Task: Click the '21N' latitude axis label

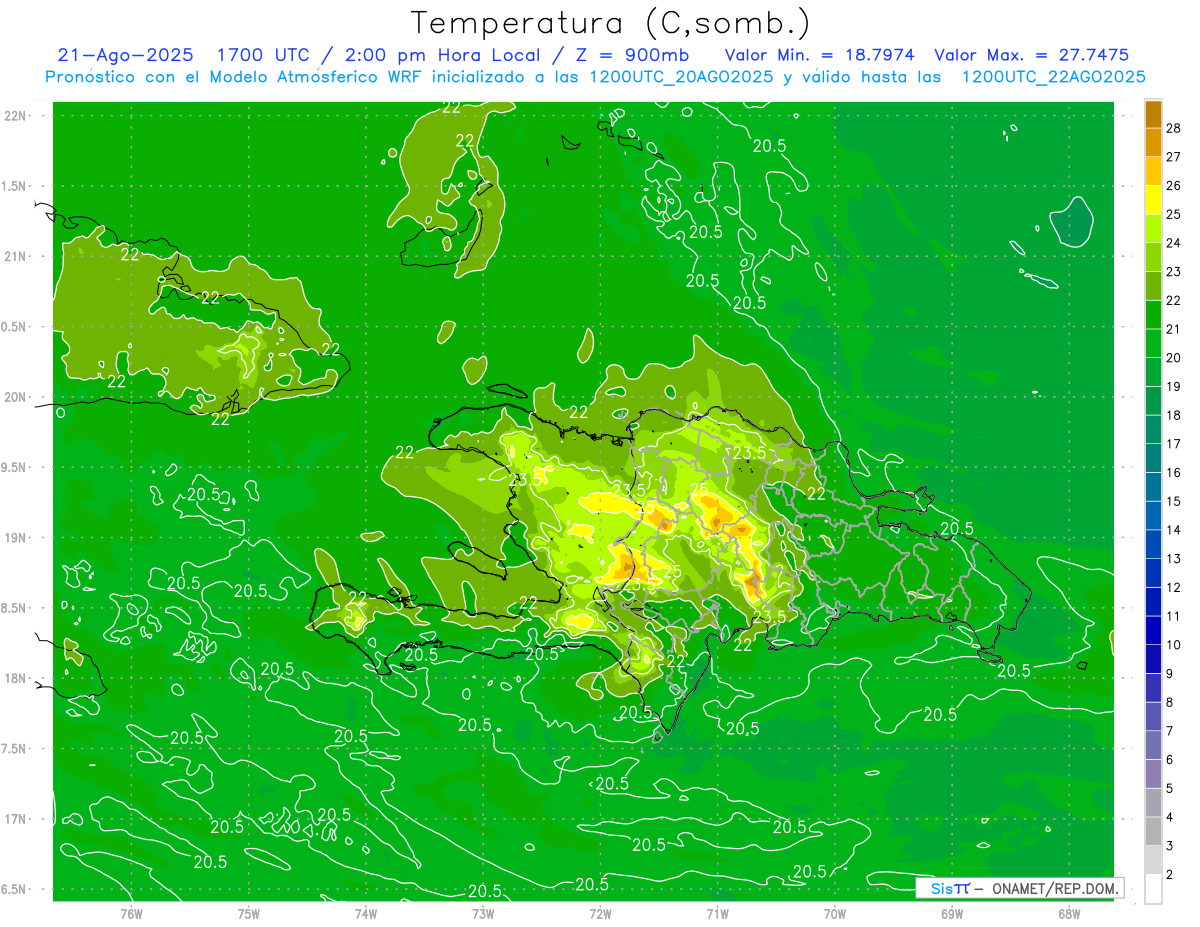Action: (14, 256)
